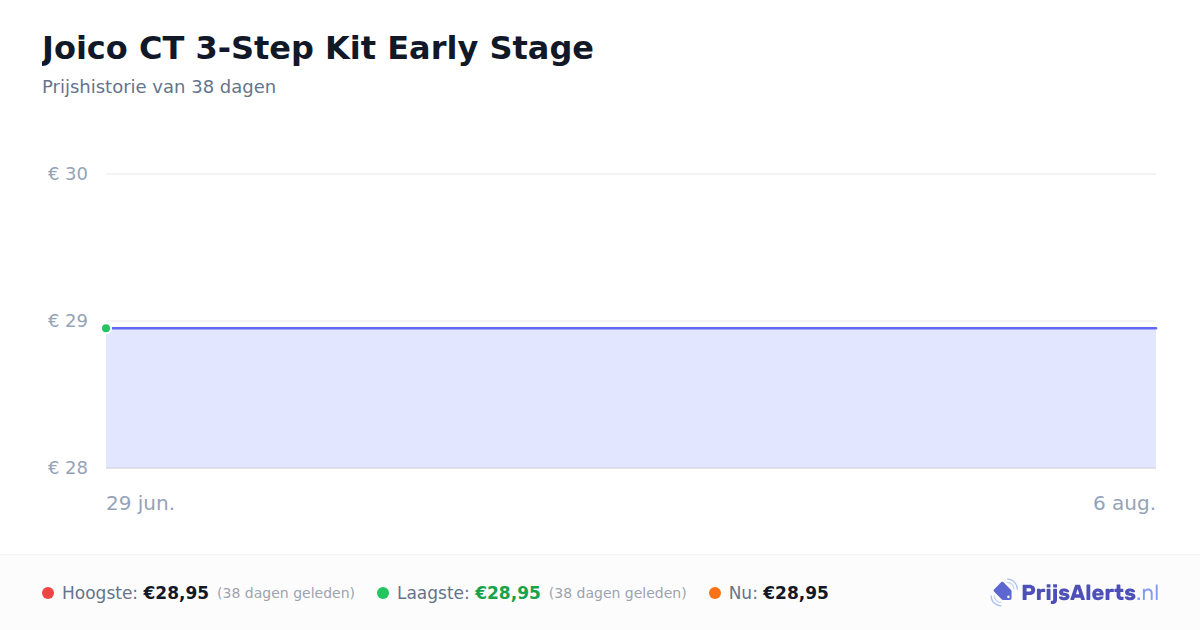This screenshot has height=630, width=1200.
Task: Click the shaded area under price line
Action: (x=631, y=398)
